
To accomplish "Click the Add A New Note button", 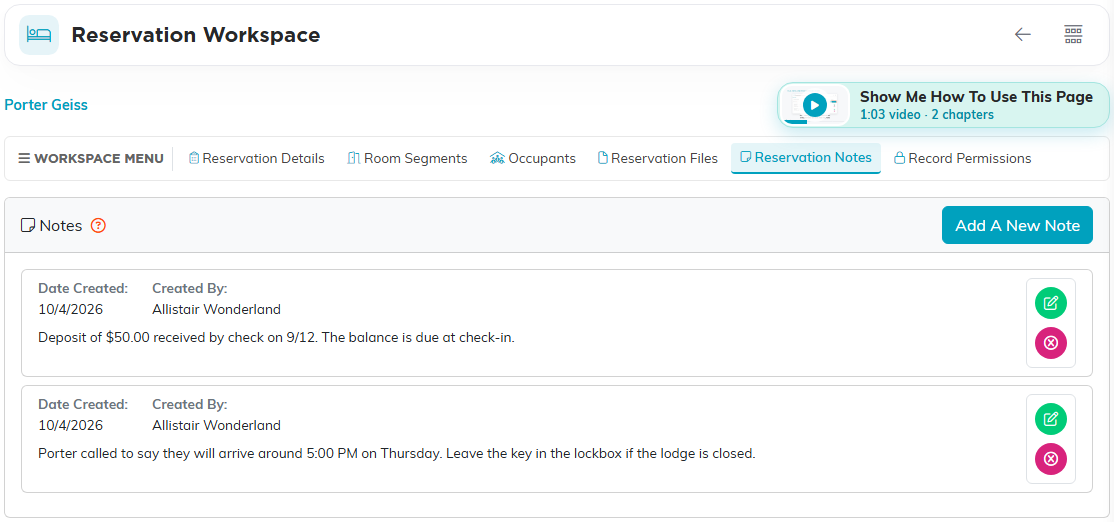I will click(x=1017, y=225).
